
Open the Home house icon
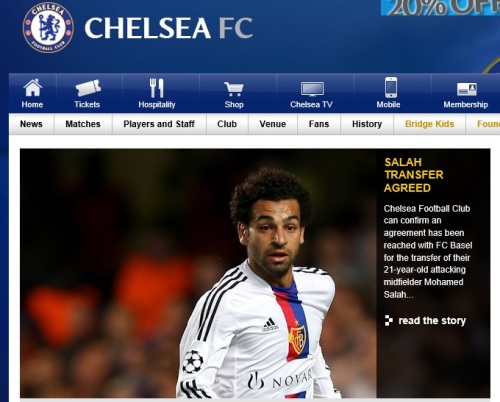[33, 88]
